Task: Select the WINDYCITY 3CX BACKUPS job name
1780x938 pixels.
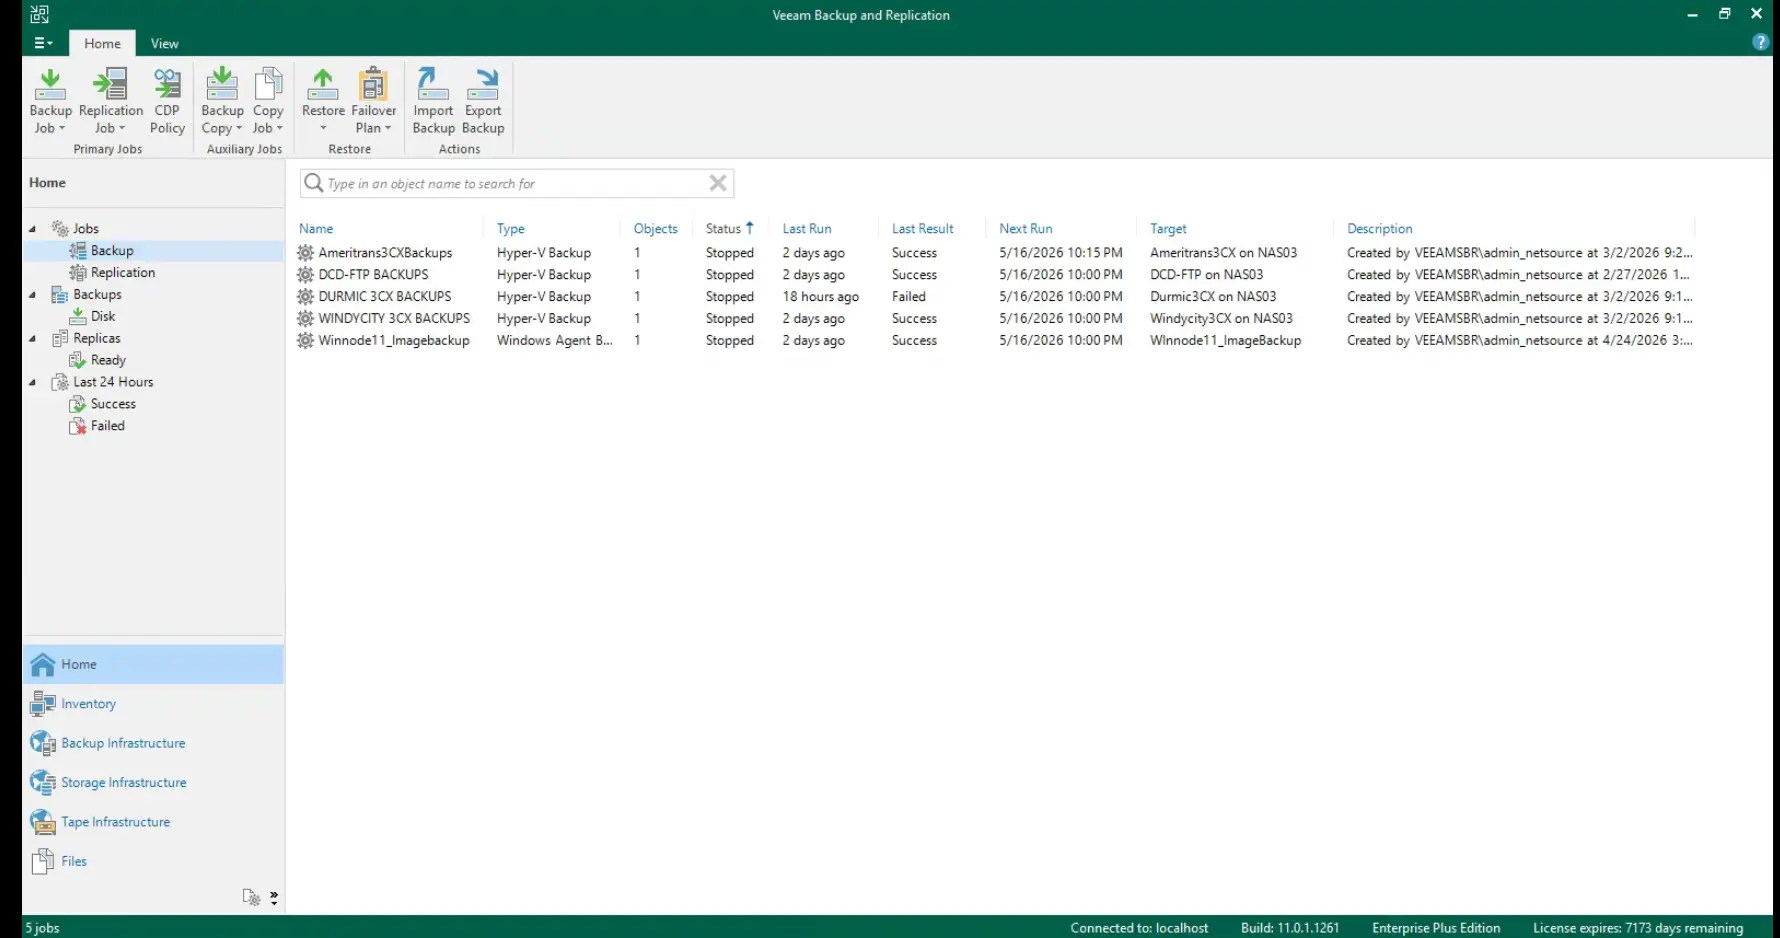Action: click(x=394, y=319)
